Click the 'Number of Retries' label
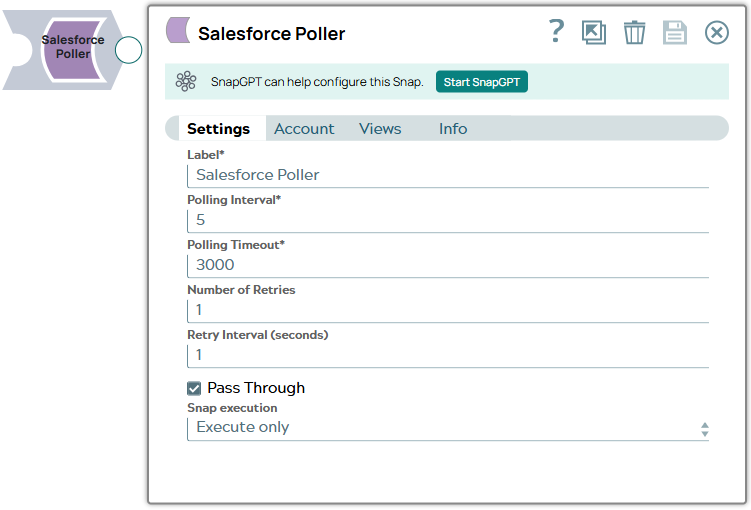This screenshot has width=751, height=510. [241, 290]
